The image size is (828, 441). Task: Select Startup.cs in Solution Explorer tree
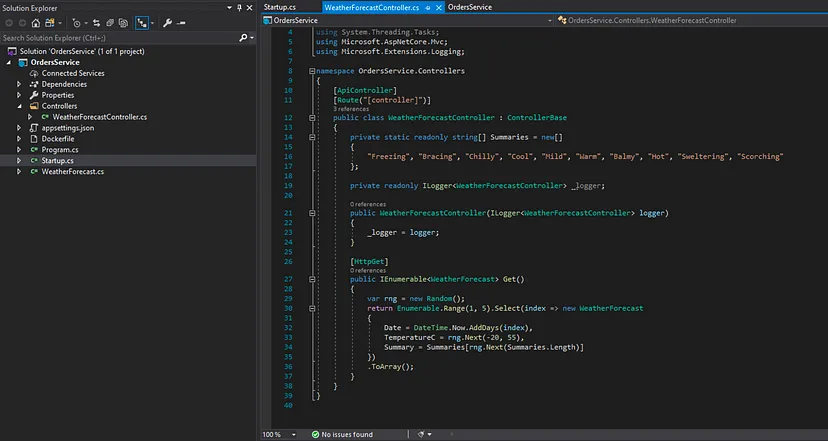pyautogui.click(x=58, y=161)
